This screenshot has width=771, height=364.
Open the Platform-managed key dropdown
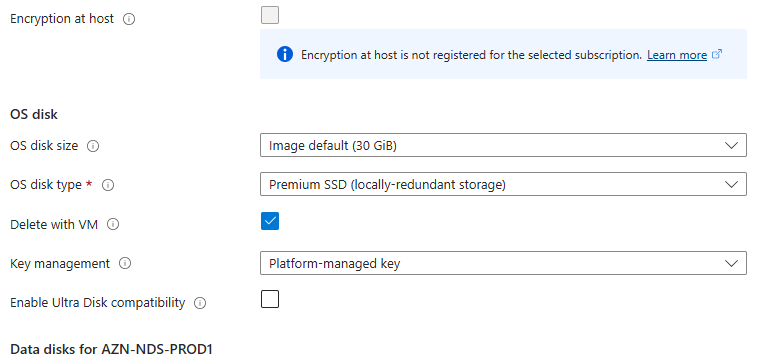pos(503,263)
